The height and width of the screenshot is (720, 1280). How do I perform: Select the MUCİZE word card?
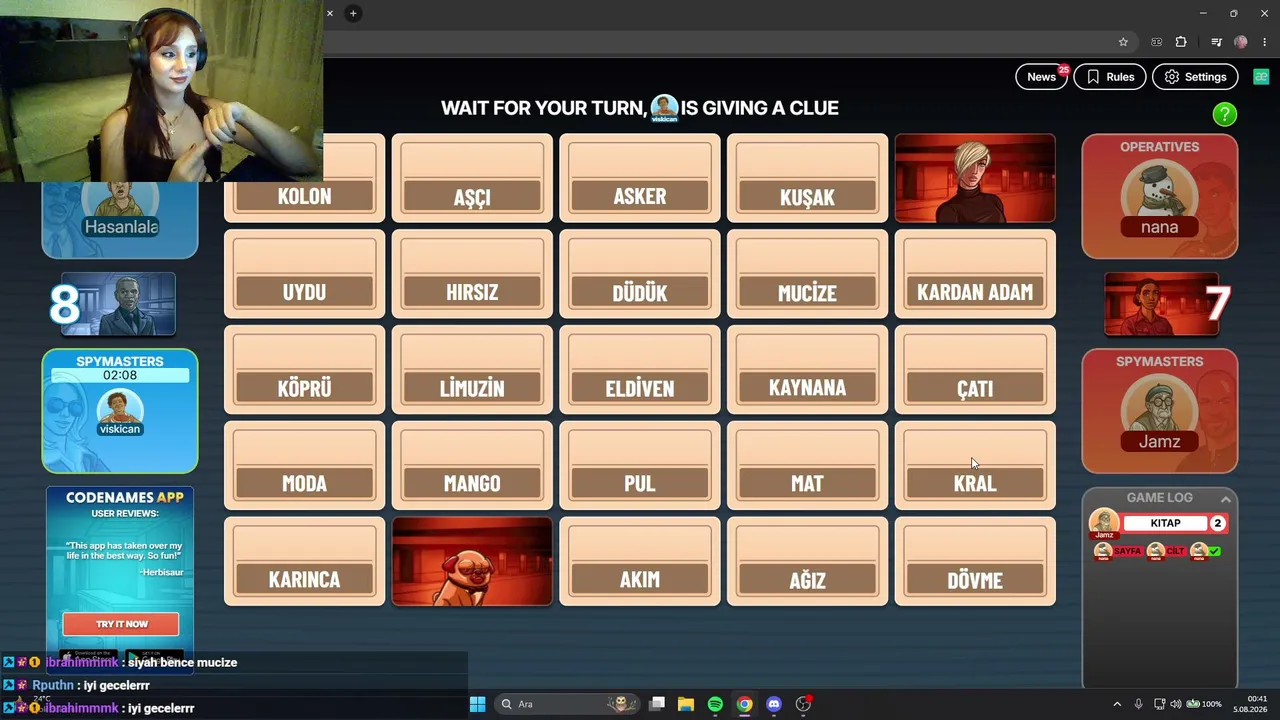tap(807, 274)
